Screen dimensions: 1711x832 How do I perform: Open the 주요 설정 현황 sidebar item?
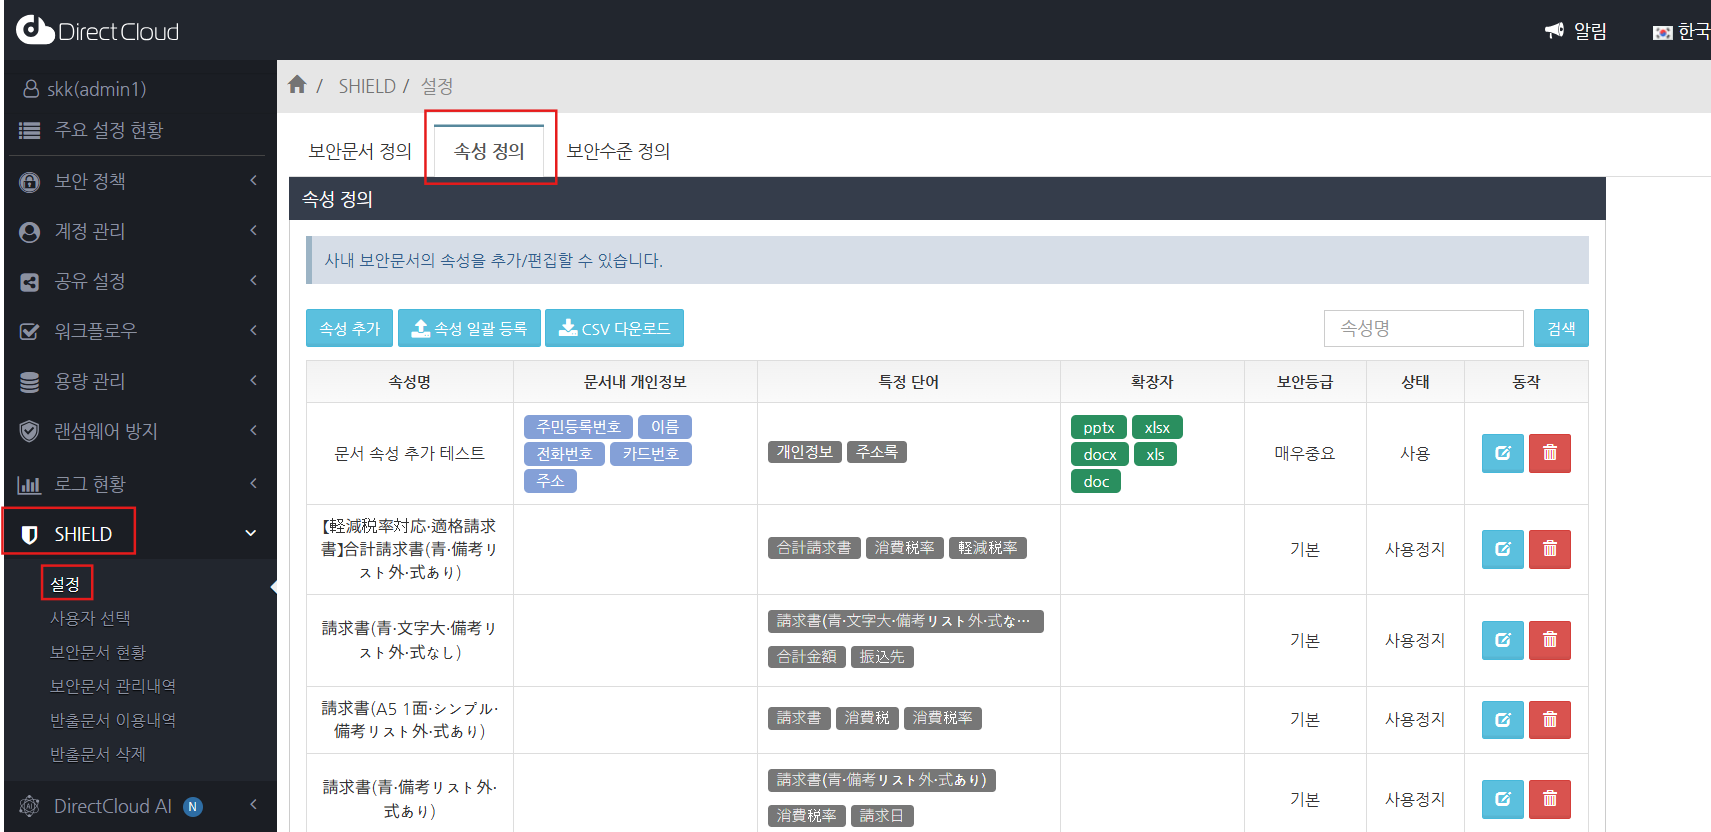tap(108, 130)
